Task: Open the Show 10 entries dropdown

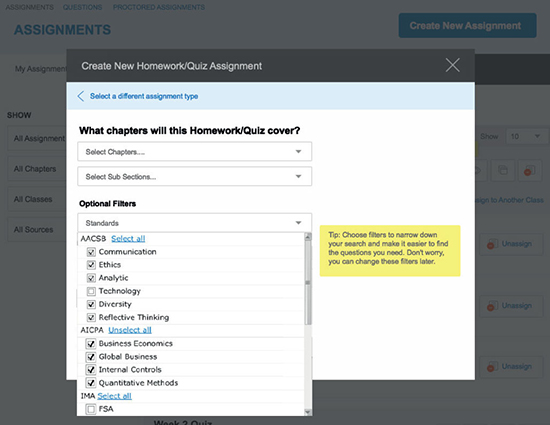Action: [x=526, y=136]
